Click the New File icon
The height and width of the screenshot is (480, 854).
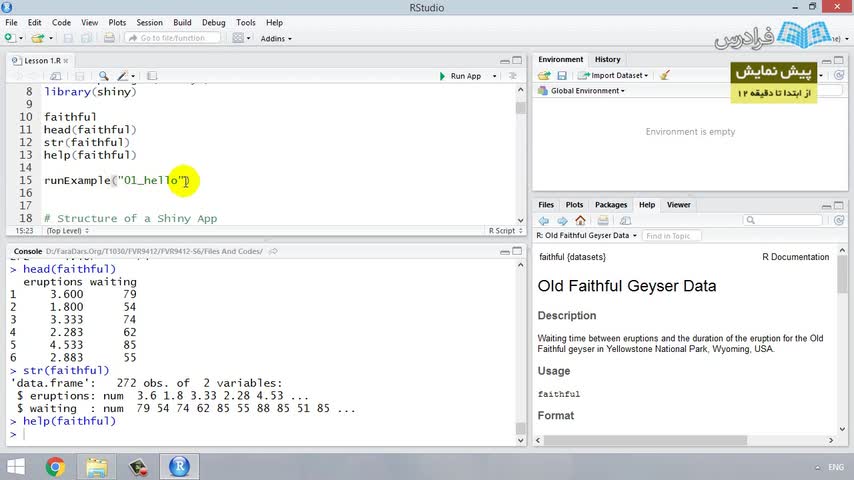(x=9, y=38)
